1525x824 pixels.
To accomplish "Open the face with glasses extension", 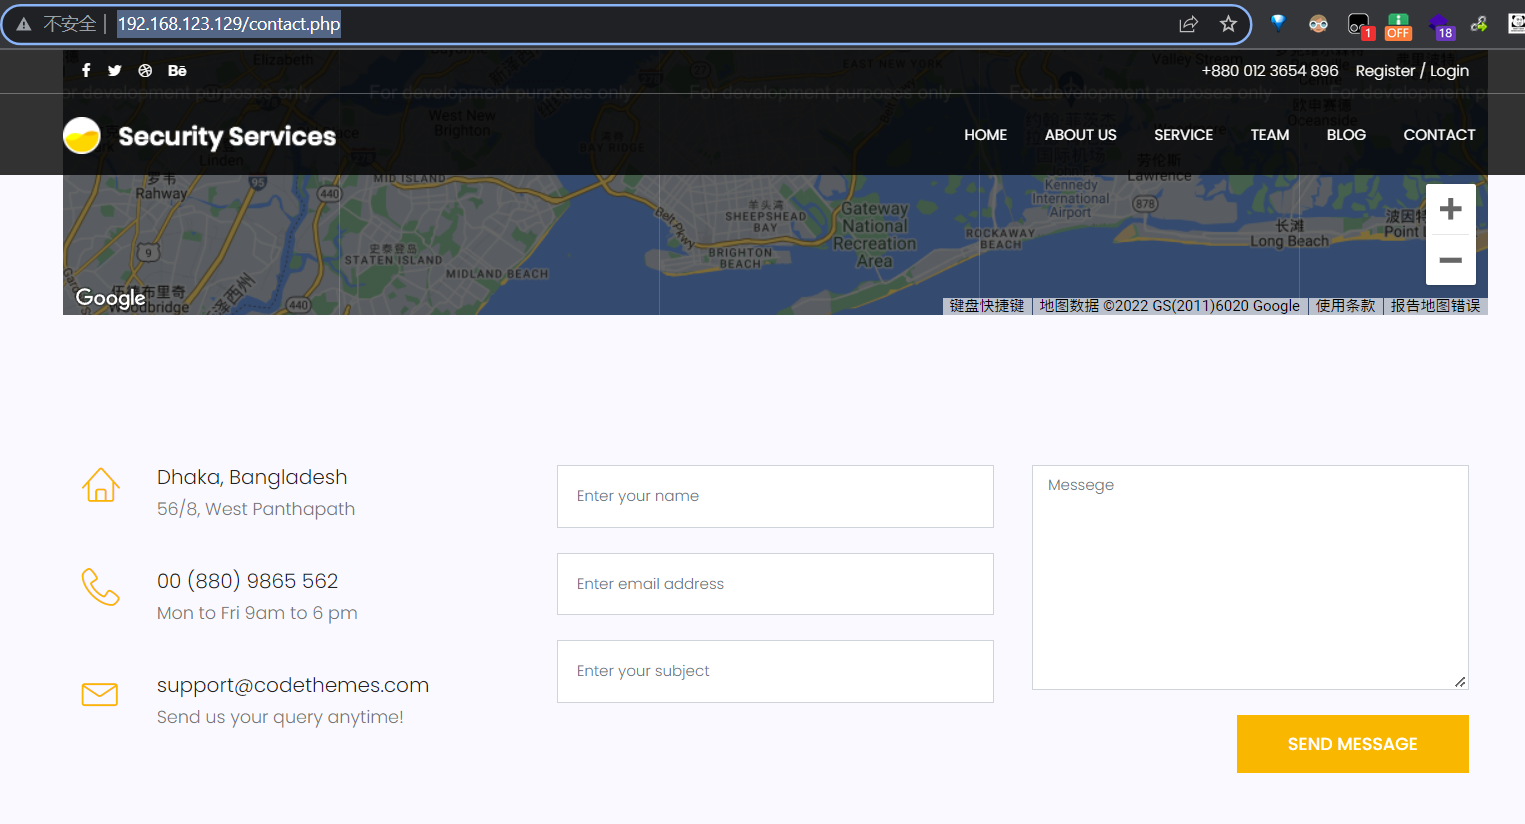I will click(x=1318, y=24).
